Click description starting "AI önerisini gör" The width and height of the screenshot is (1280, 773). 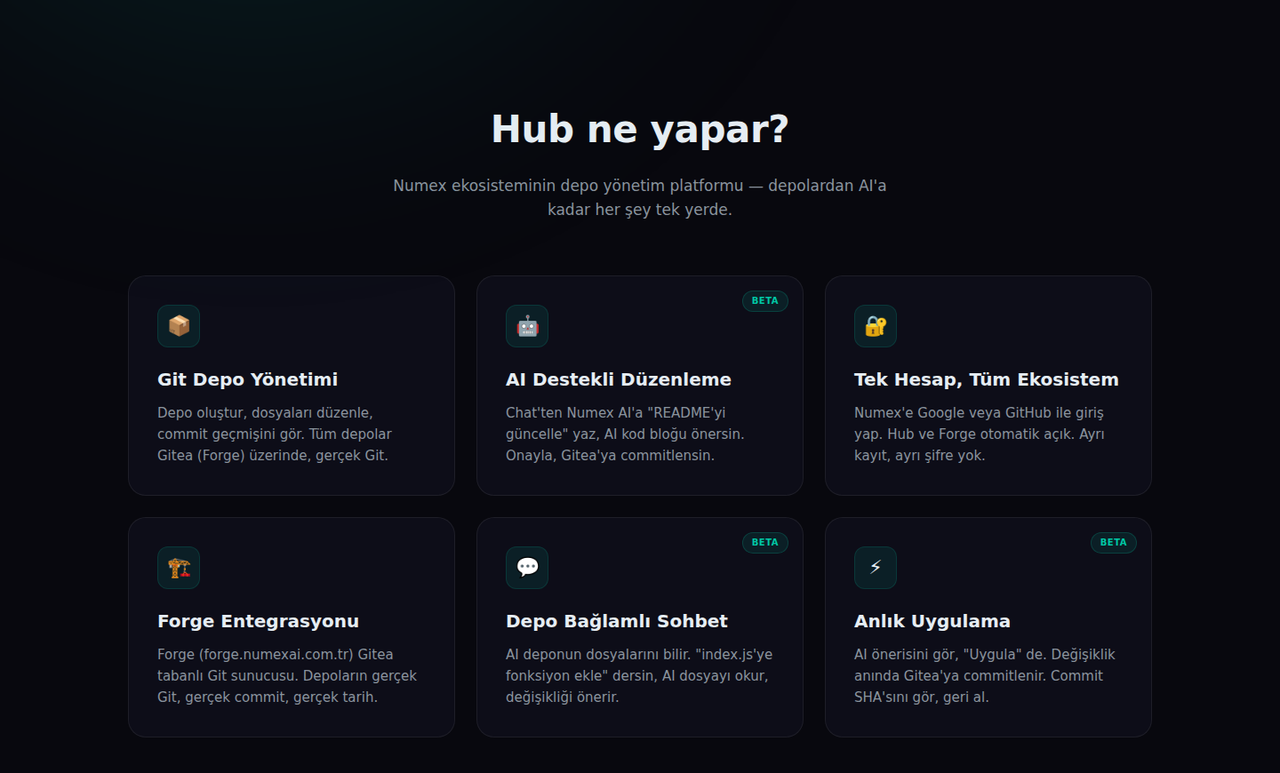click(x=985, y=676)
